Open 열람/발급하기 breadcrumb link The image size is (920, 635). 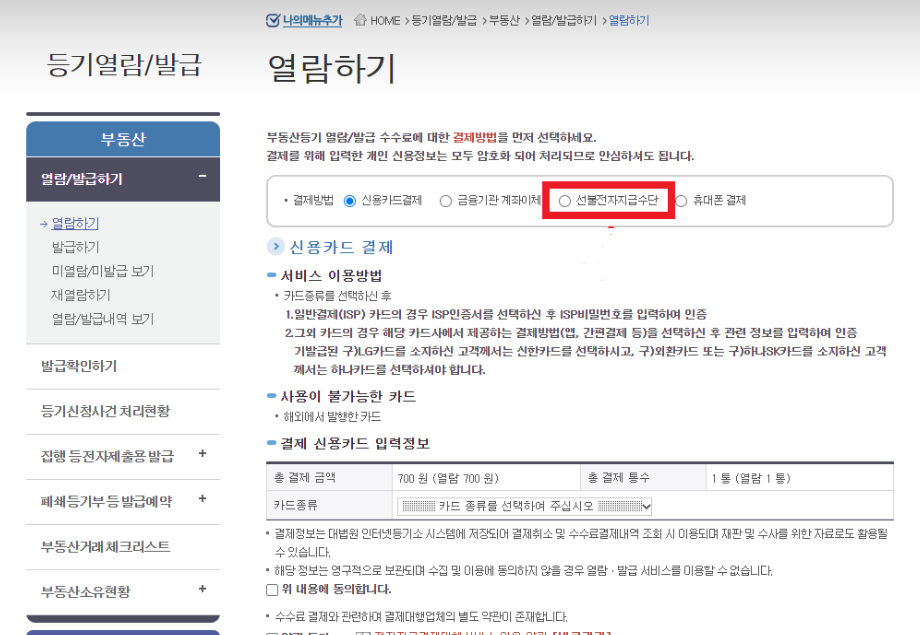[x=564, y=21]
